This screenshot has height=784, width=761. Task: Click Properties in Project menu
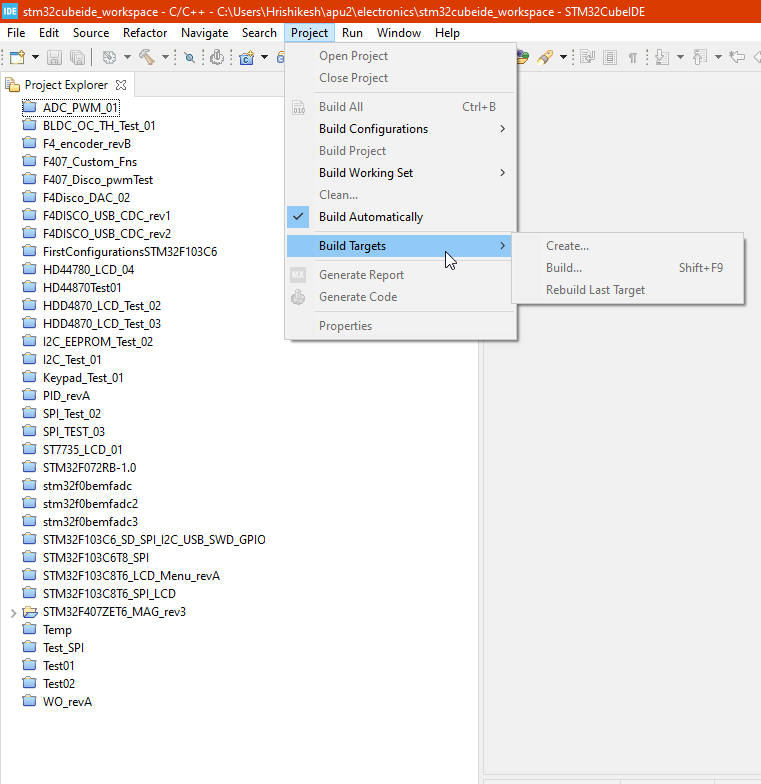point(401,326)
